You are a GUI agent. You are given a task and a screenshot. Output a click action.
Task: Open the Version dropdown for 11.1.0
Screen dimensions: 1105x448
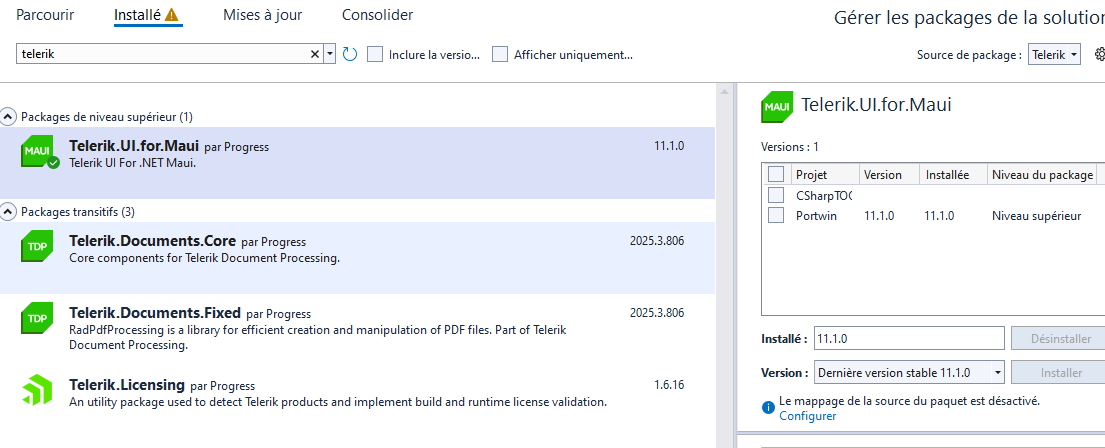[909, 372]
